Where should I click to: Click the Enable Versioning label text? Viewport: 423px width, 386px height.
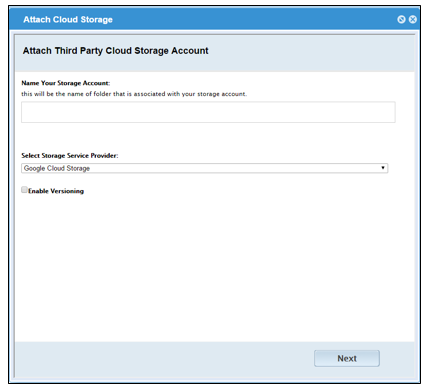pyautogui.click(x=56, y=191)
